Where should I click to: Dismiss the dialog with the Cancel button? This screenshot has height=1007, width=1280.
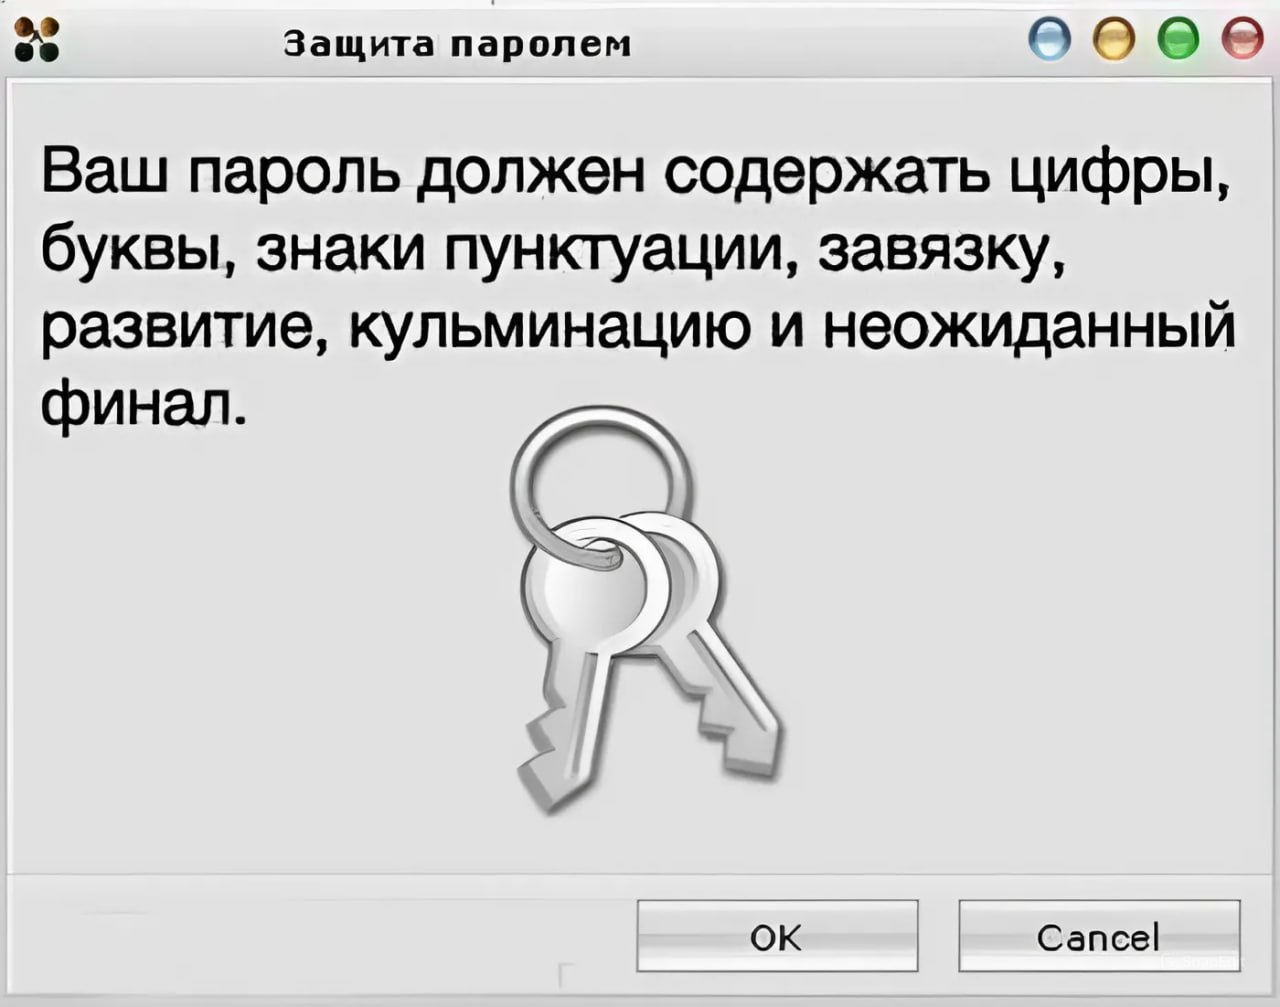click(x=1099, y=936)
